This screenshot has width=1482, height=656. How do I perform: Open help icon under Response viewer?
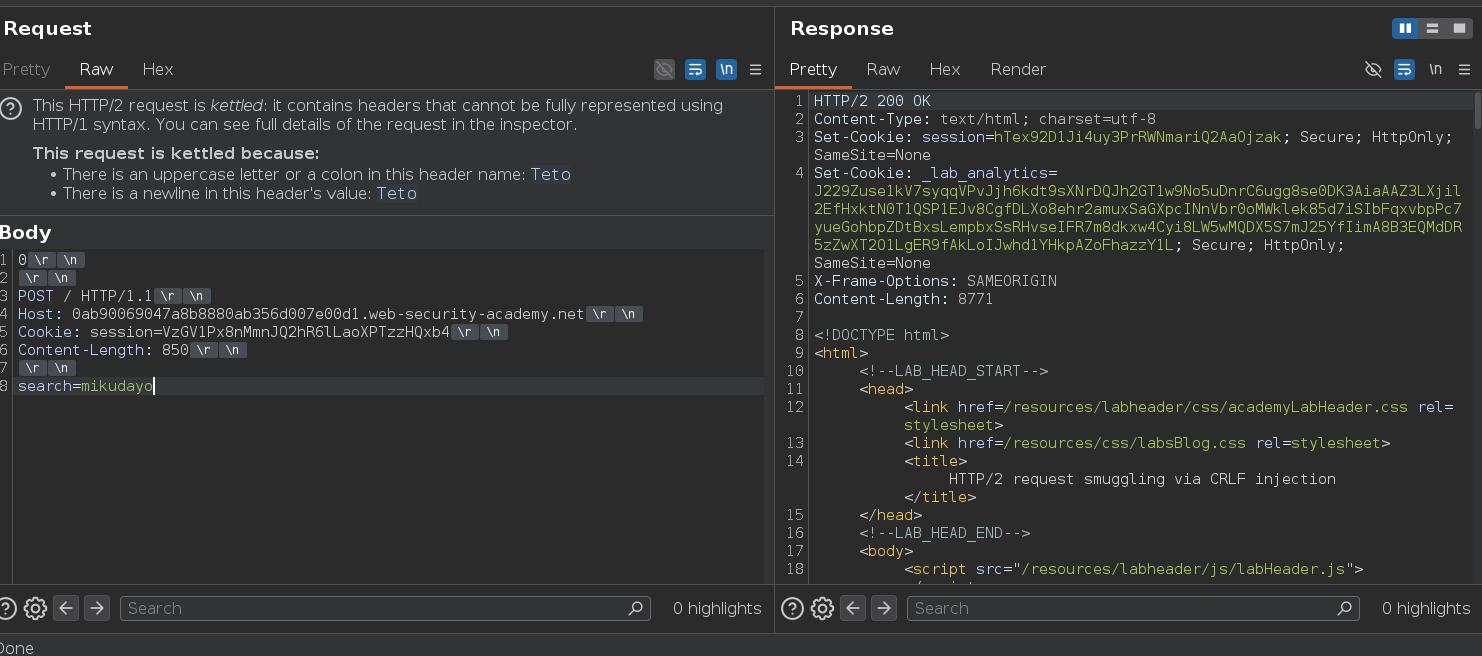[x=792, y=608]
